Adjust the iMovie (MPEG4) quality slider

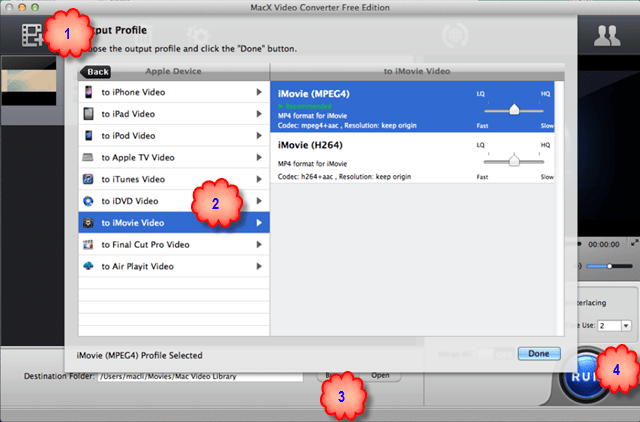coord(514,110)
